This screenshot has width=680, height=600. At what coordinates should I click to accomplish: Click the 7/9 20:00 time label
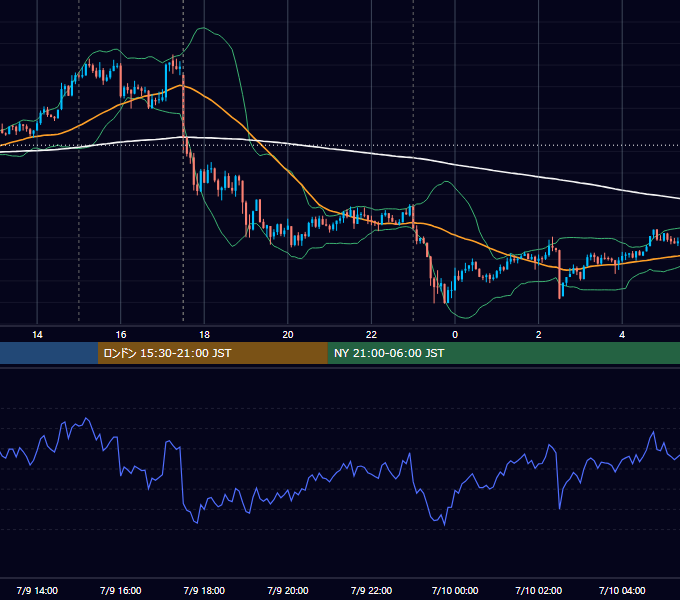288,590
